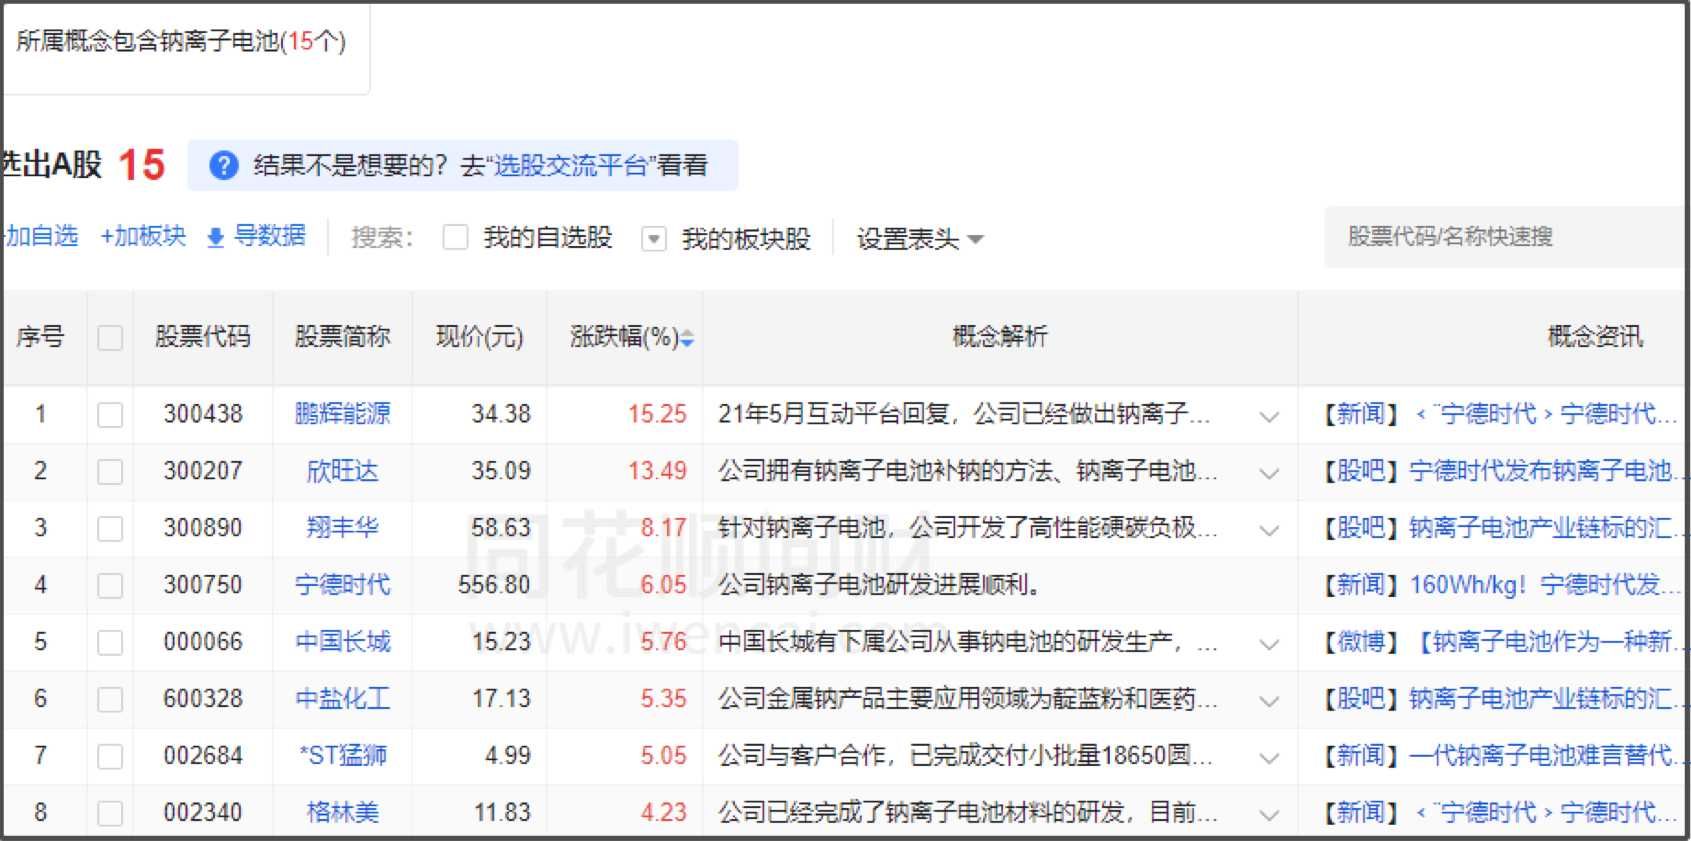
Task: Check the box for row 300750 宁德时代
Action: coord(110,585)
